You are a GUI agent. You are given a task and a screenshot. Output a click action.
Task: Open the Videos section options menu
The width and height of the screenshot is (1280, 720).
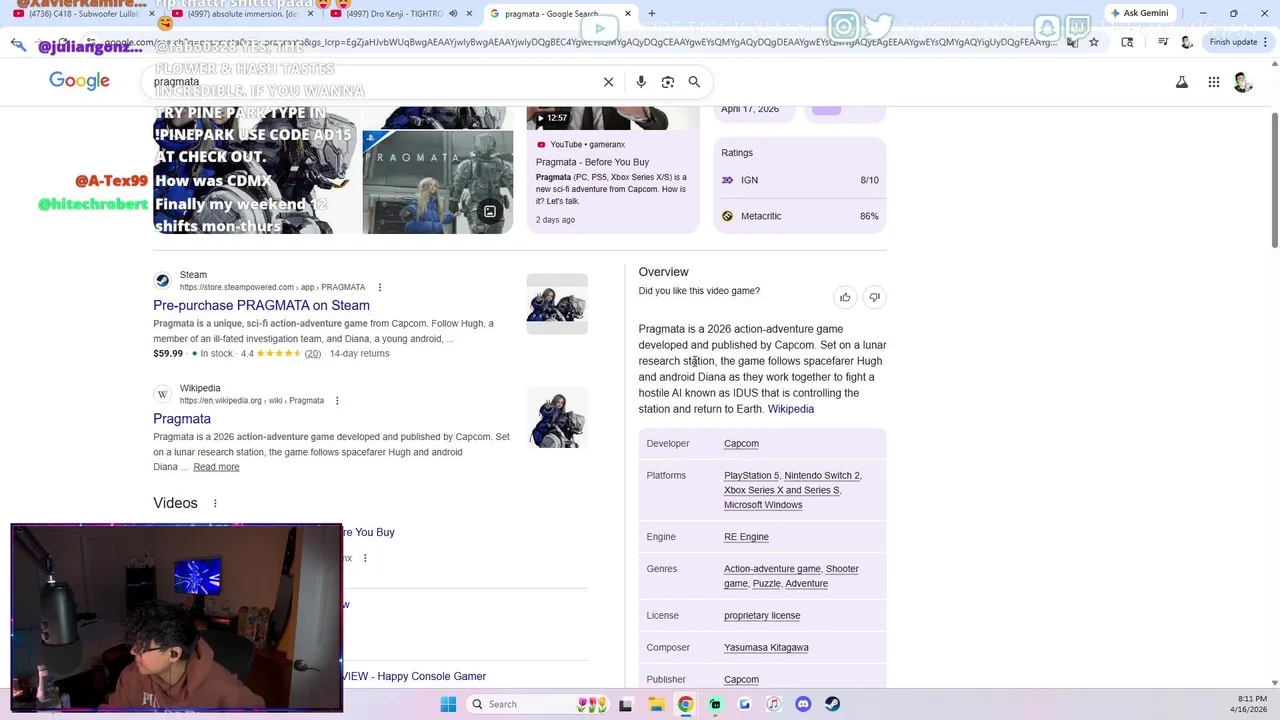coord(215,503)
